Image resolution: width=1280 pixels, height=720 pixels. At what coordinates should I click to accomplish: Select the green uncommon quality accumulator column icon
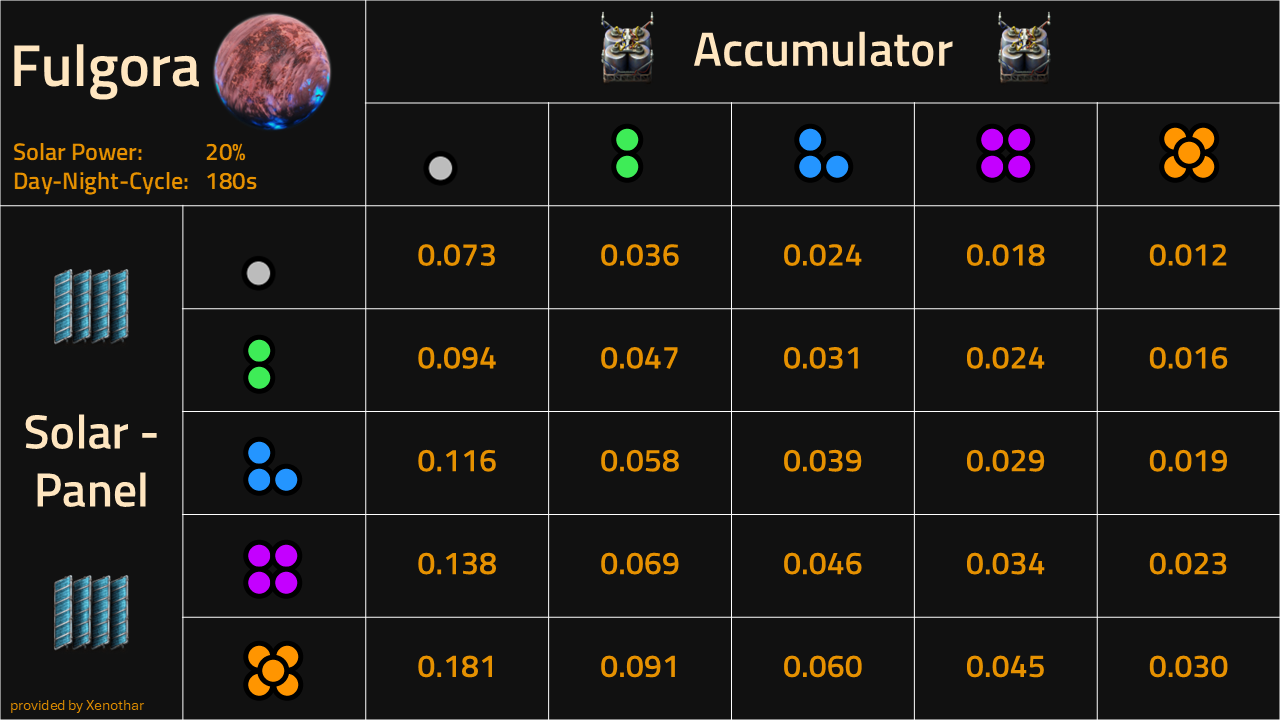pyautogui.click(x=627, y=153)
